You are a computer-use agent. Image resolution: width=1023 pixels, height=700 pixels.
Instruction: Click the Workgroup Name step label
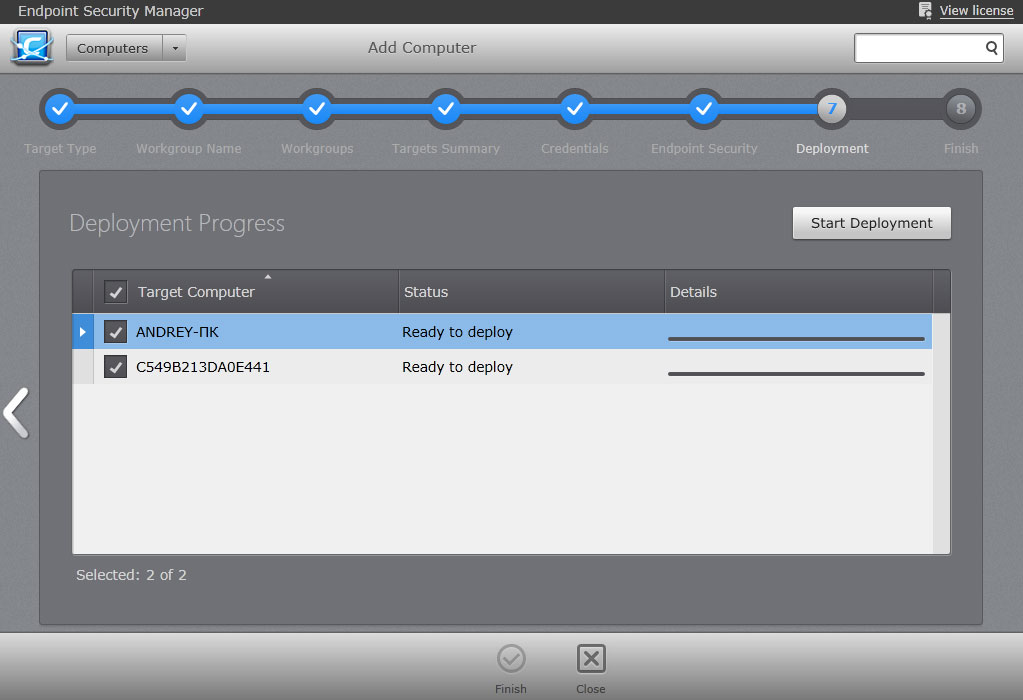[189, 149]
